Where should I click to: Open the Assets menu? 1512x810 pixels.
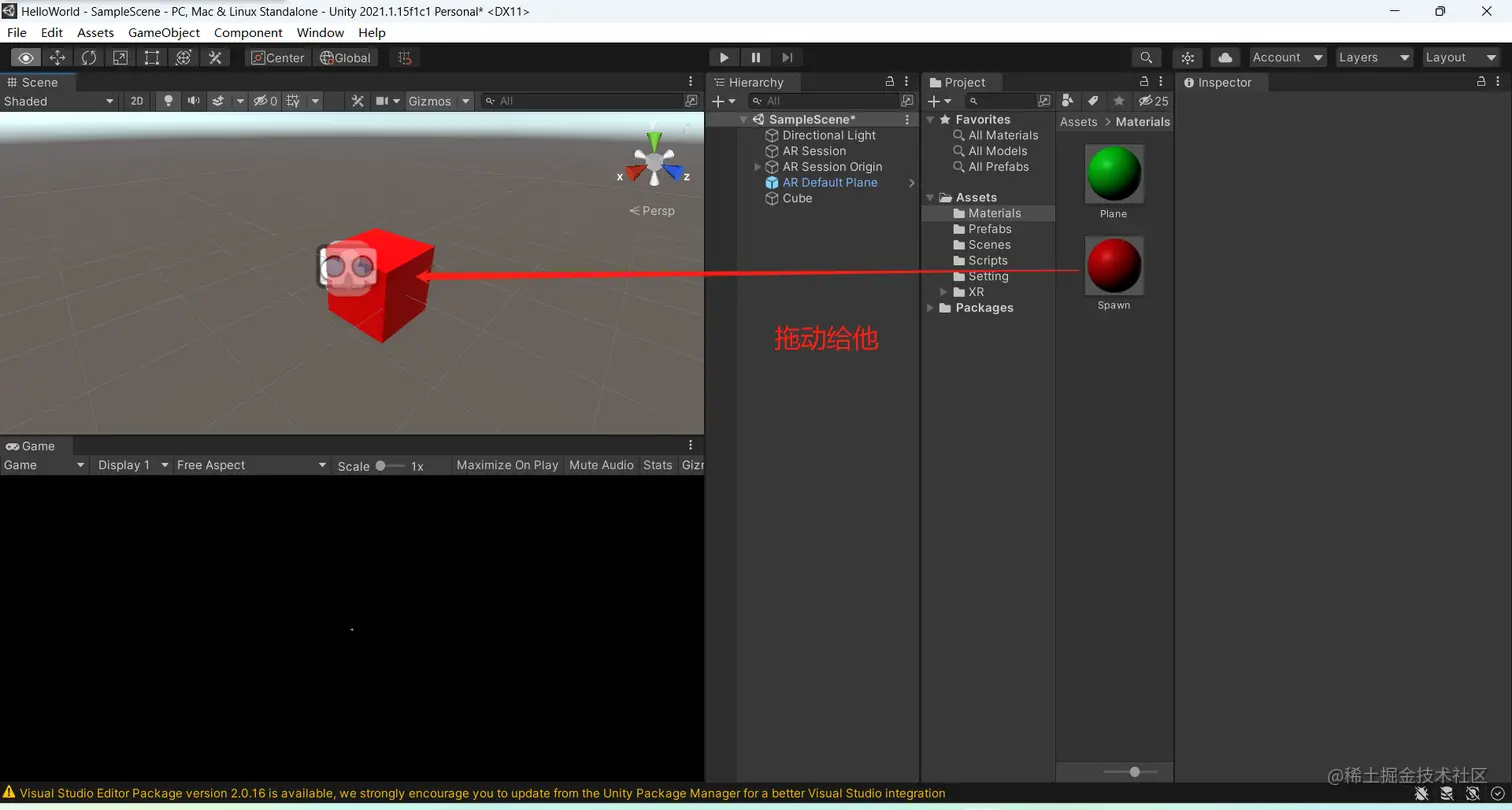tap(96, 33)
